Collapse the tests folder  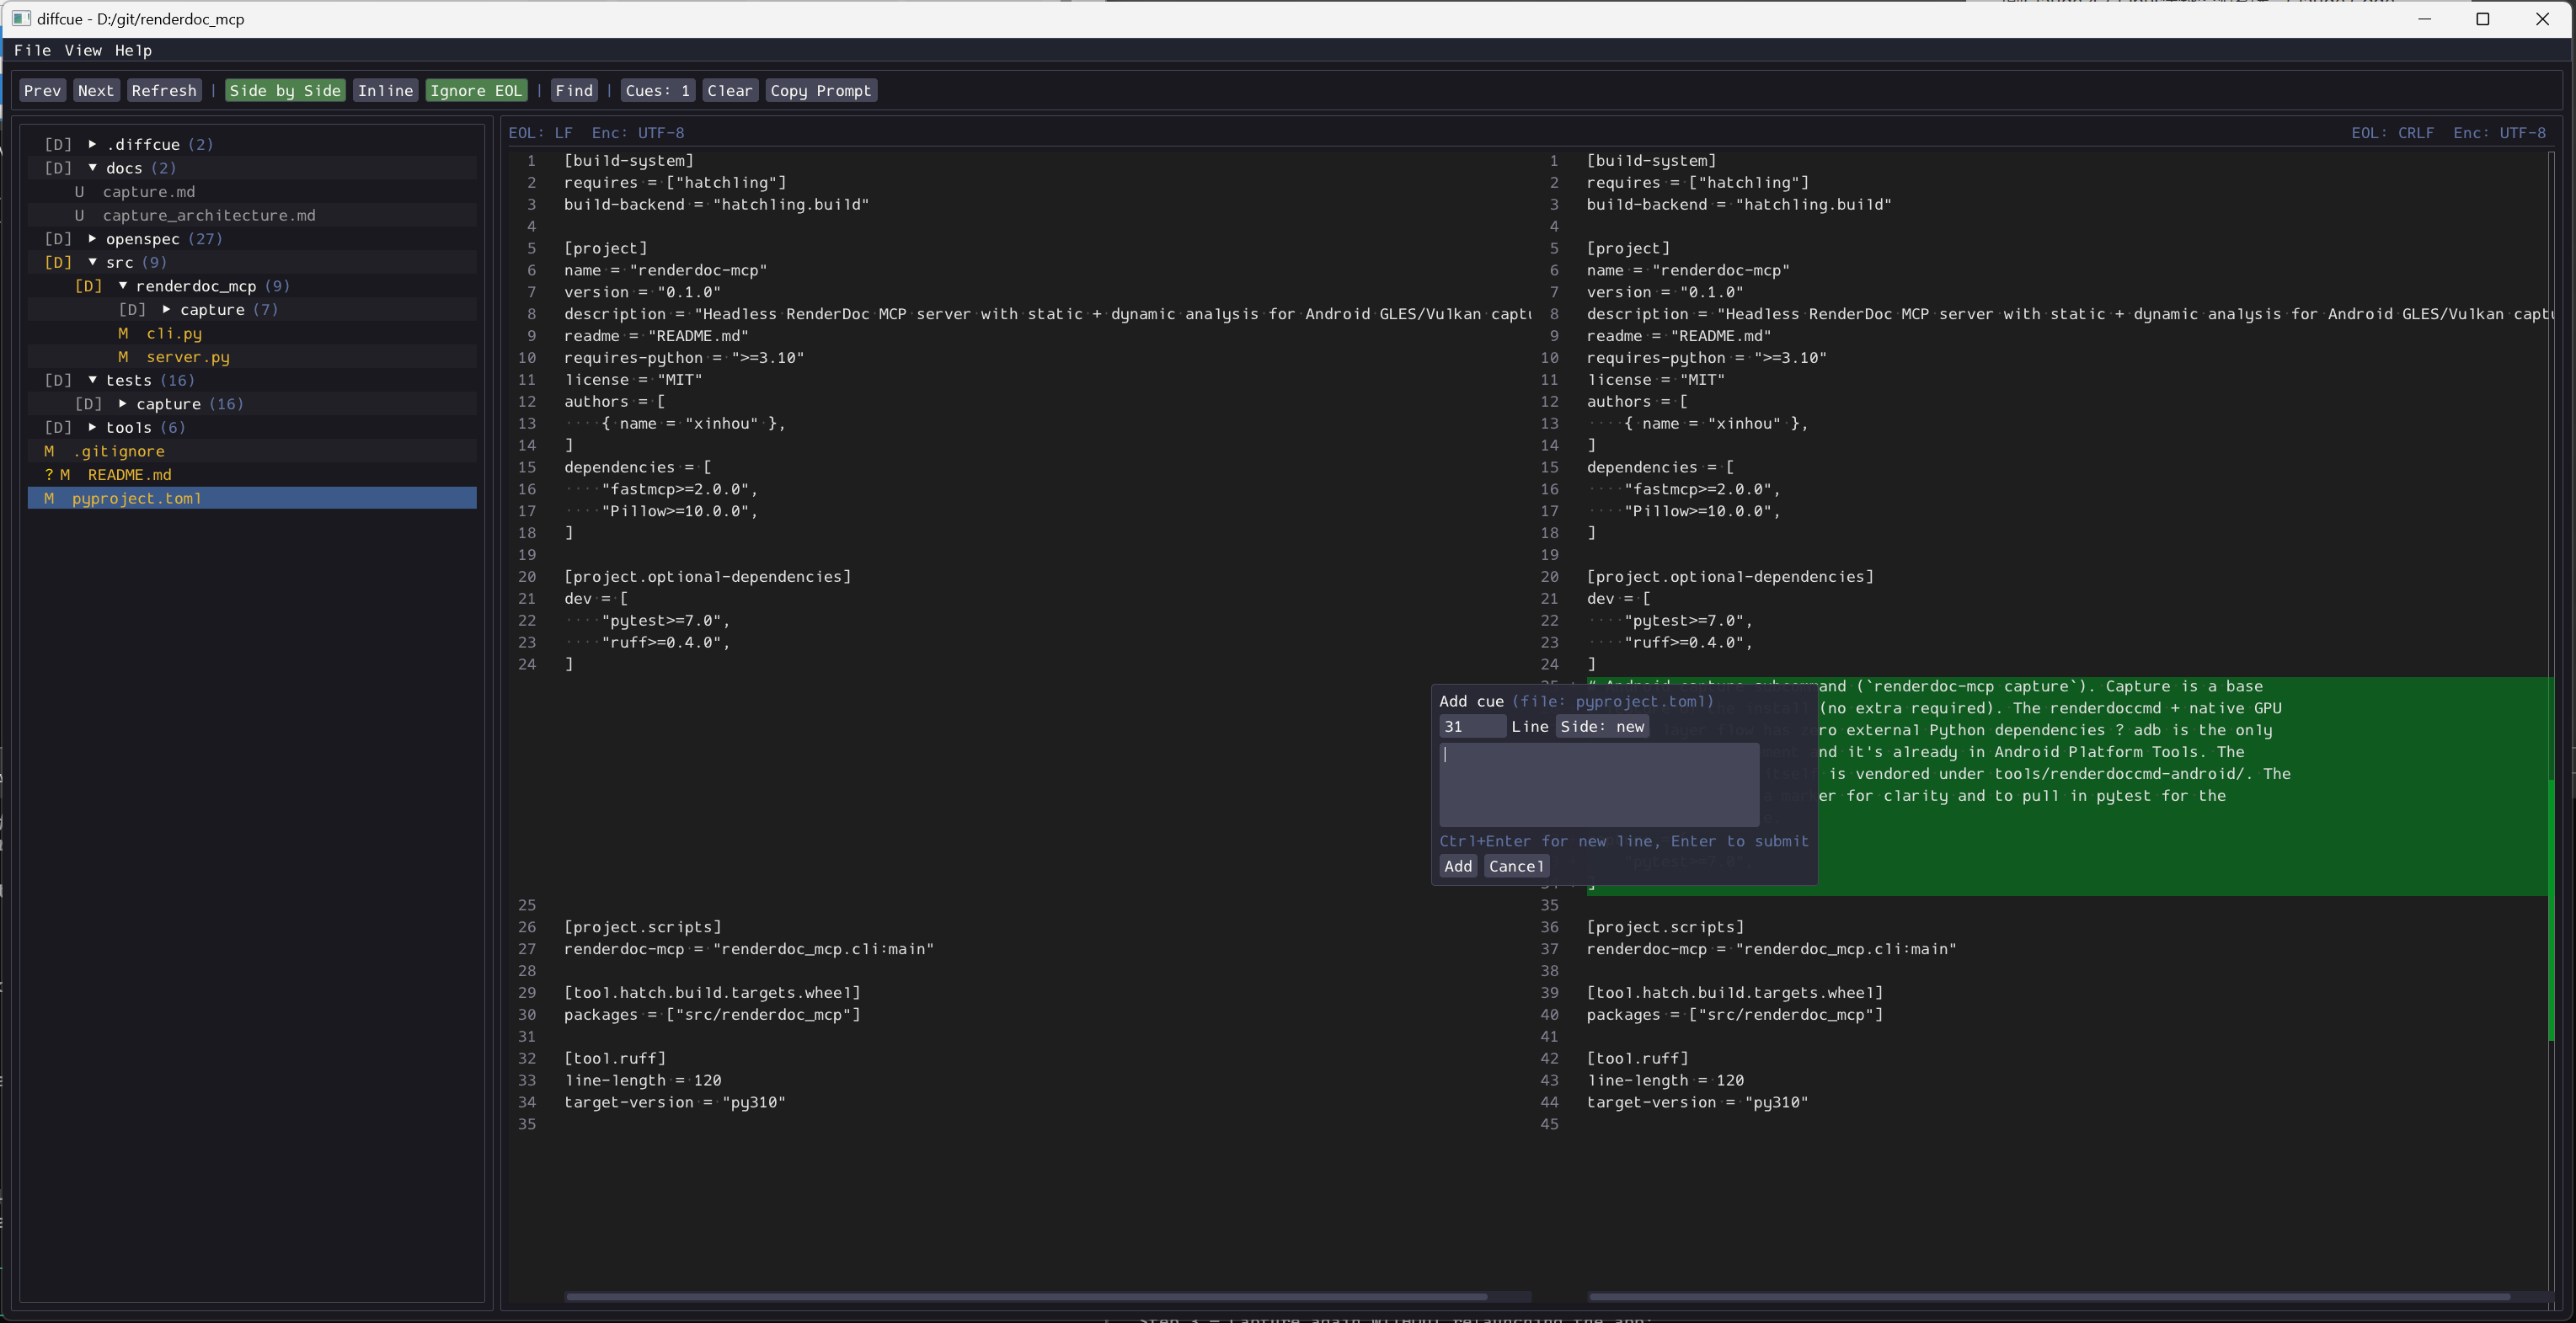[x=92, y=380]
